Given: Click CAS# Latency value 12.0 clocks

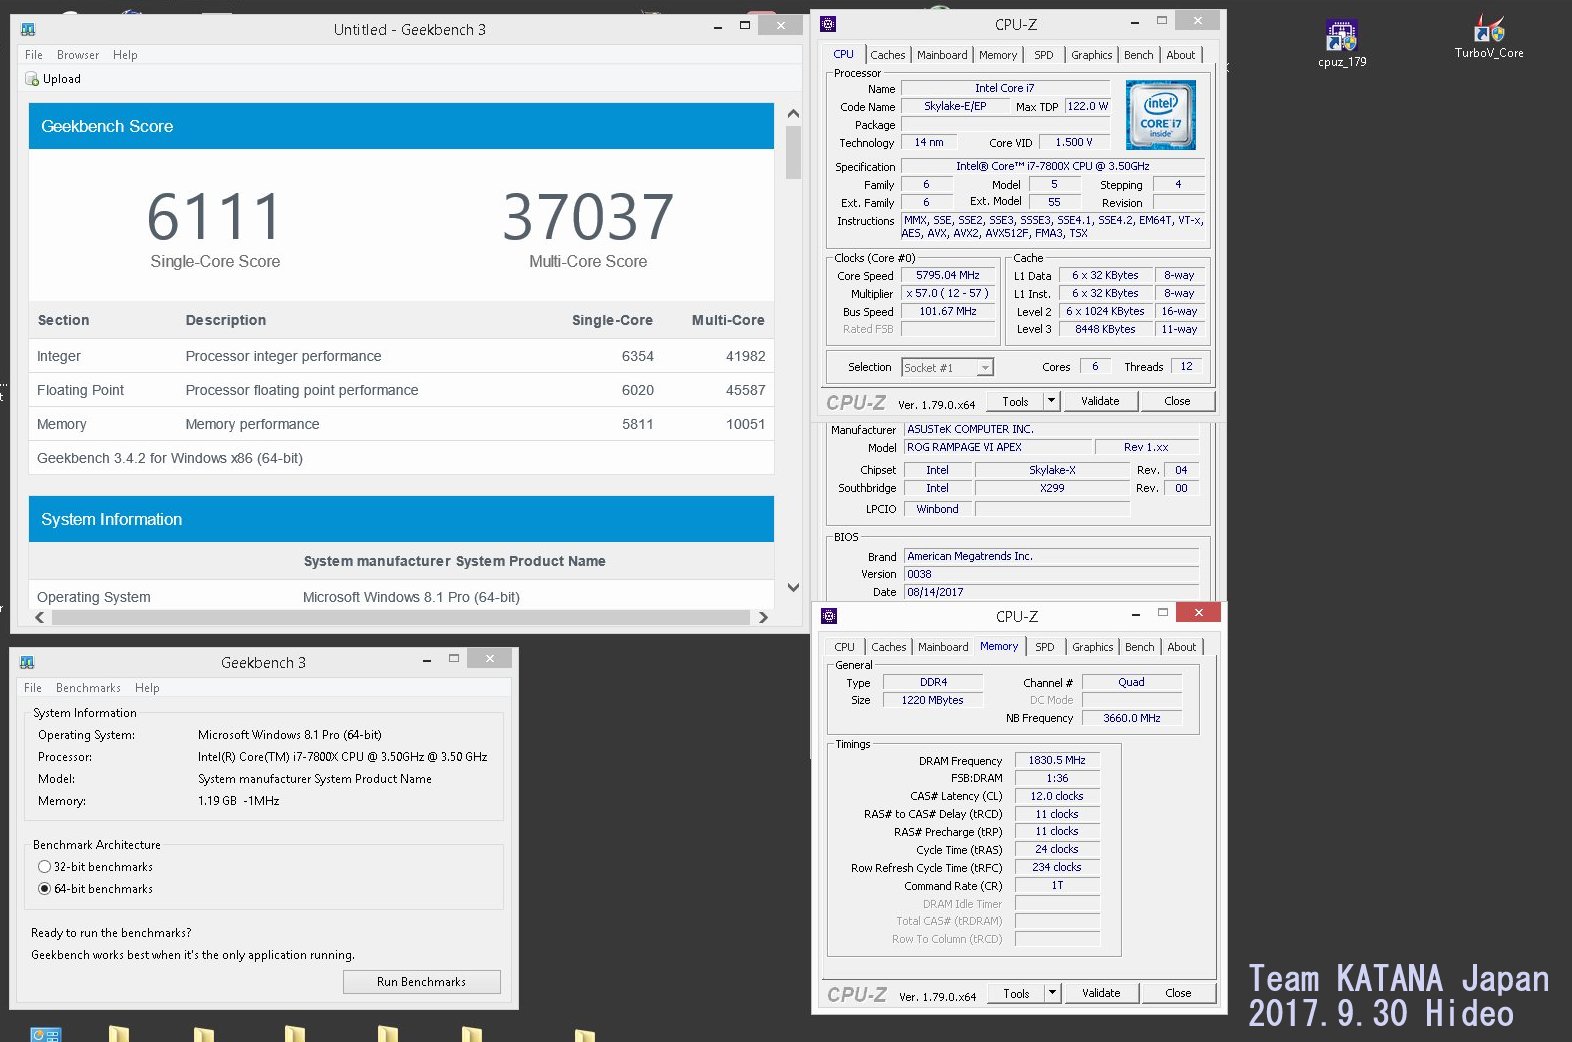Looking at the screenshot, I should (1057, 796).
